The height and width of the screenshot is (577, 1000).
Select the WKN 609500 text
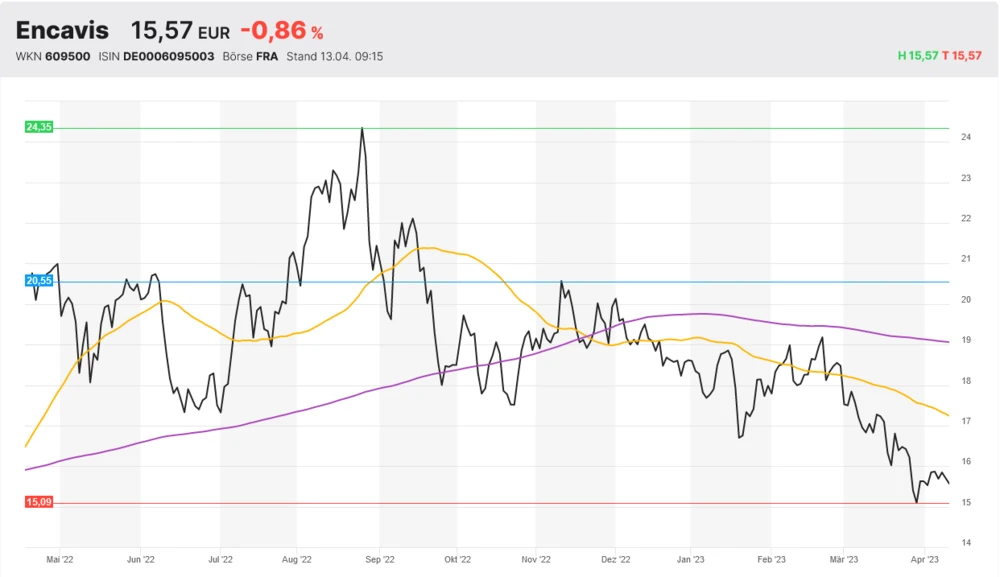click(53, 57)
